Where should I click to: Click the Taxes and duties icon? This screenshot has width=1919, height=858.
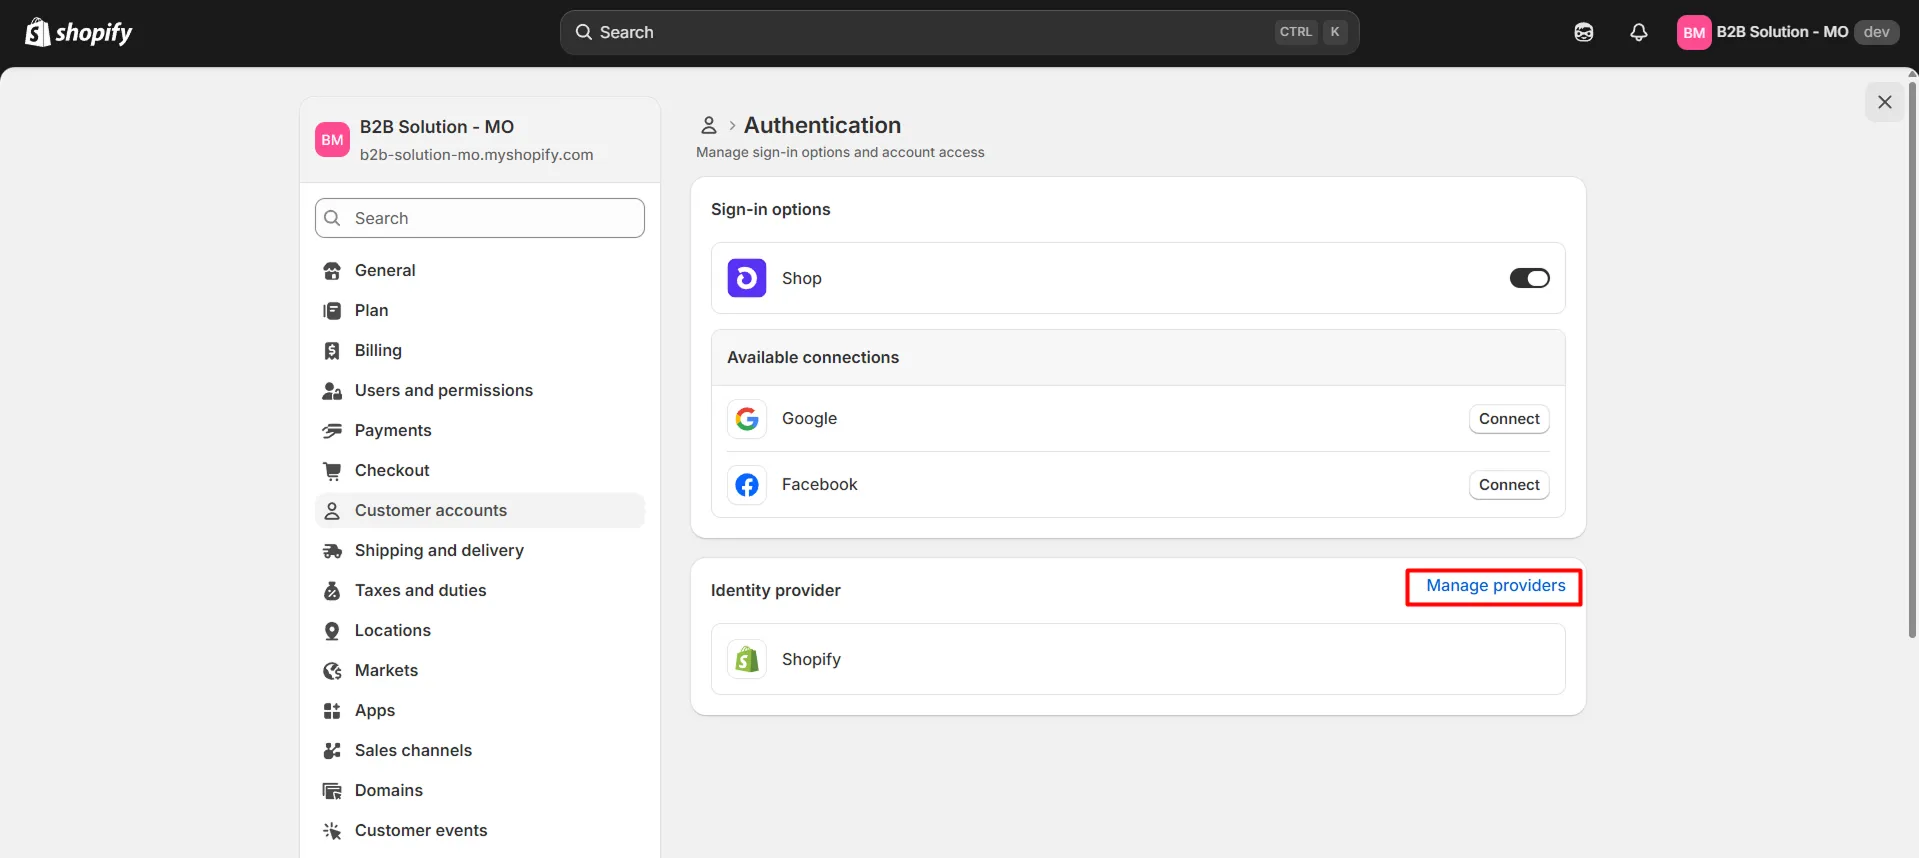pyautogui.click(x=332, y=591)
